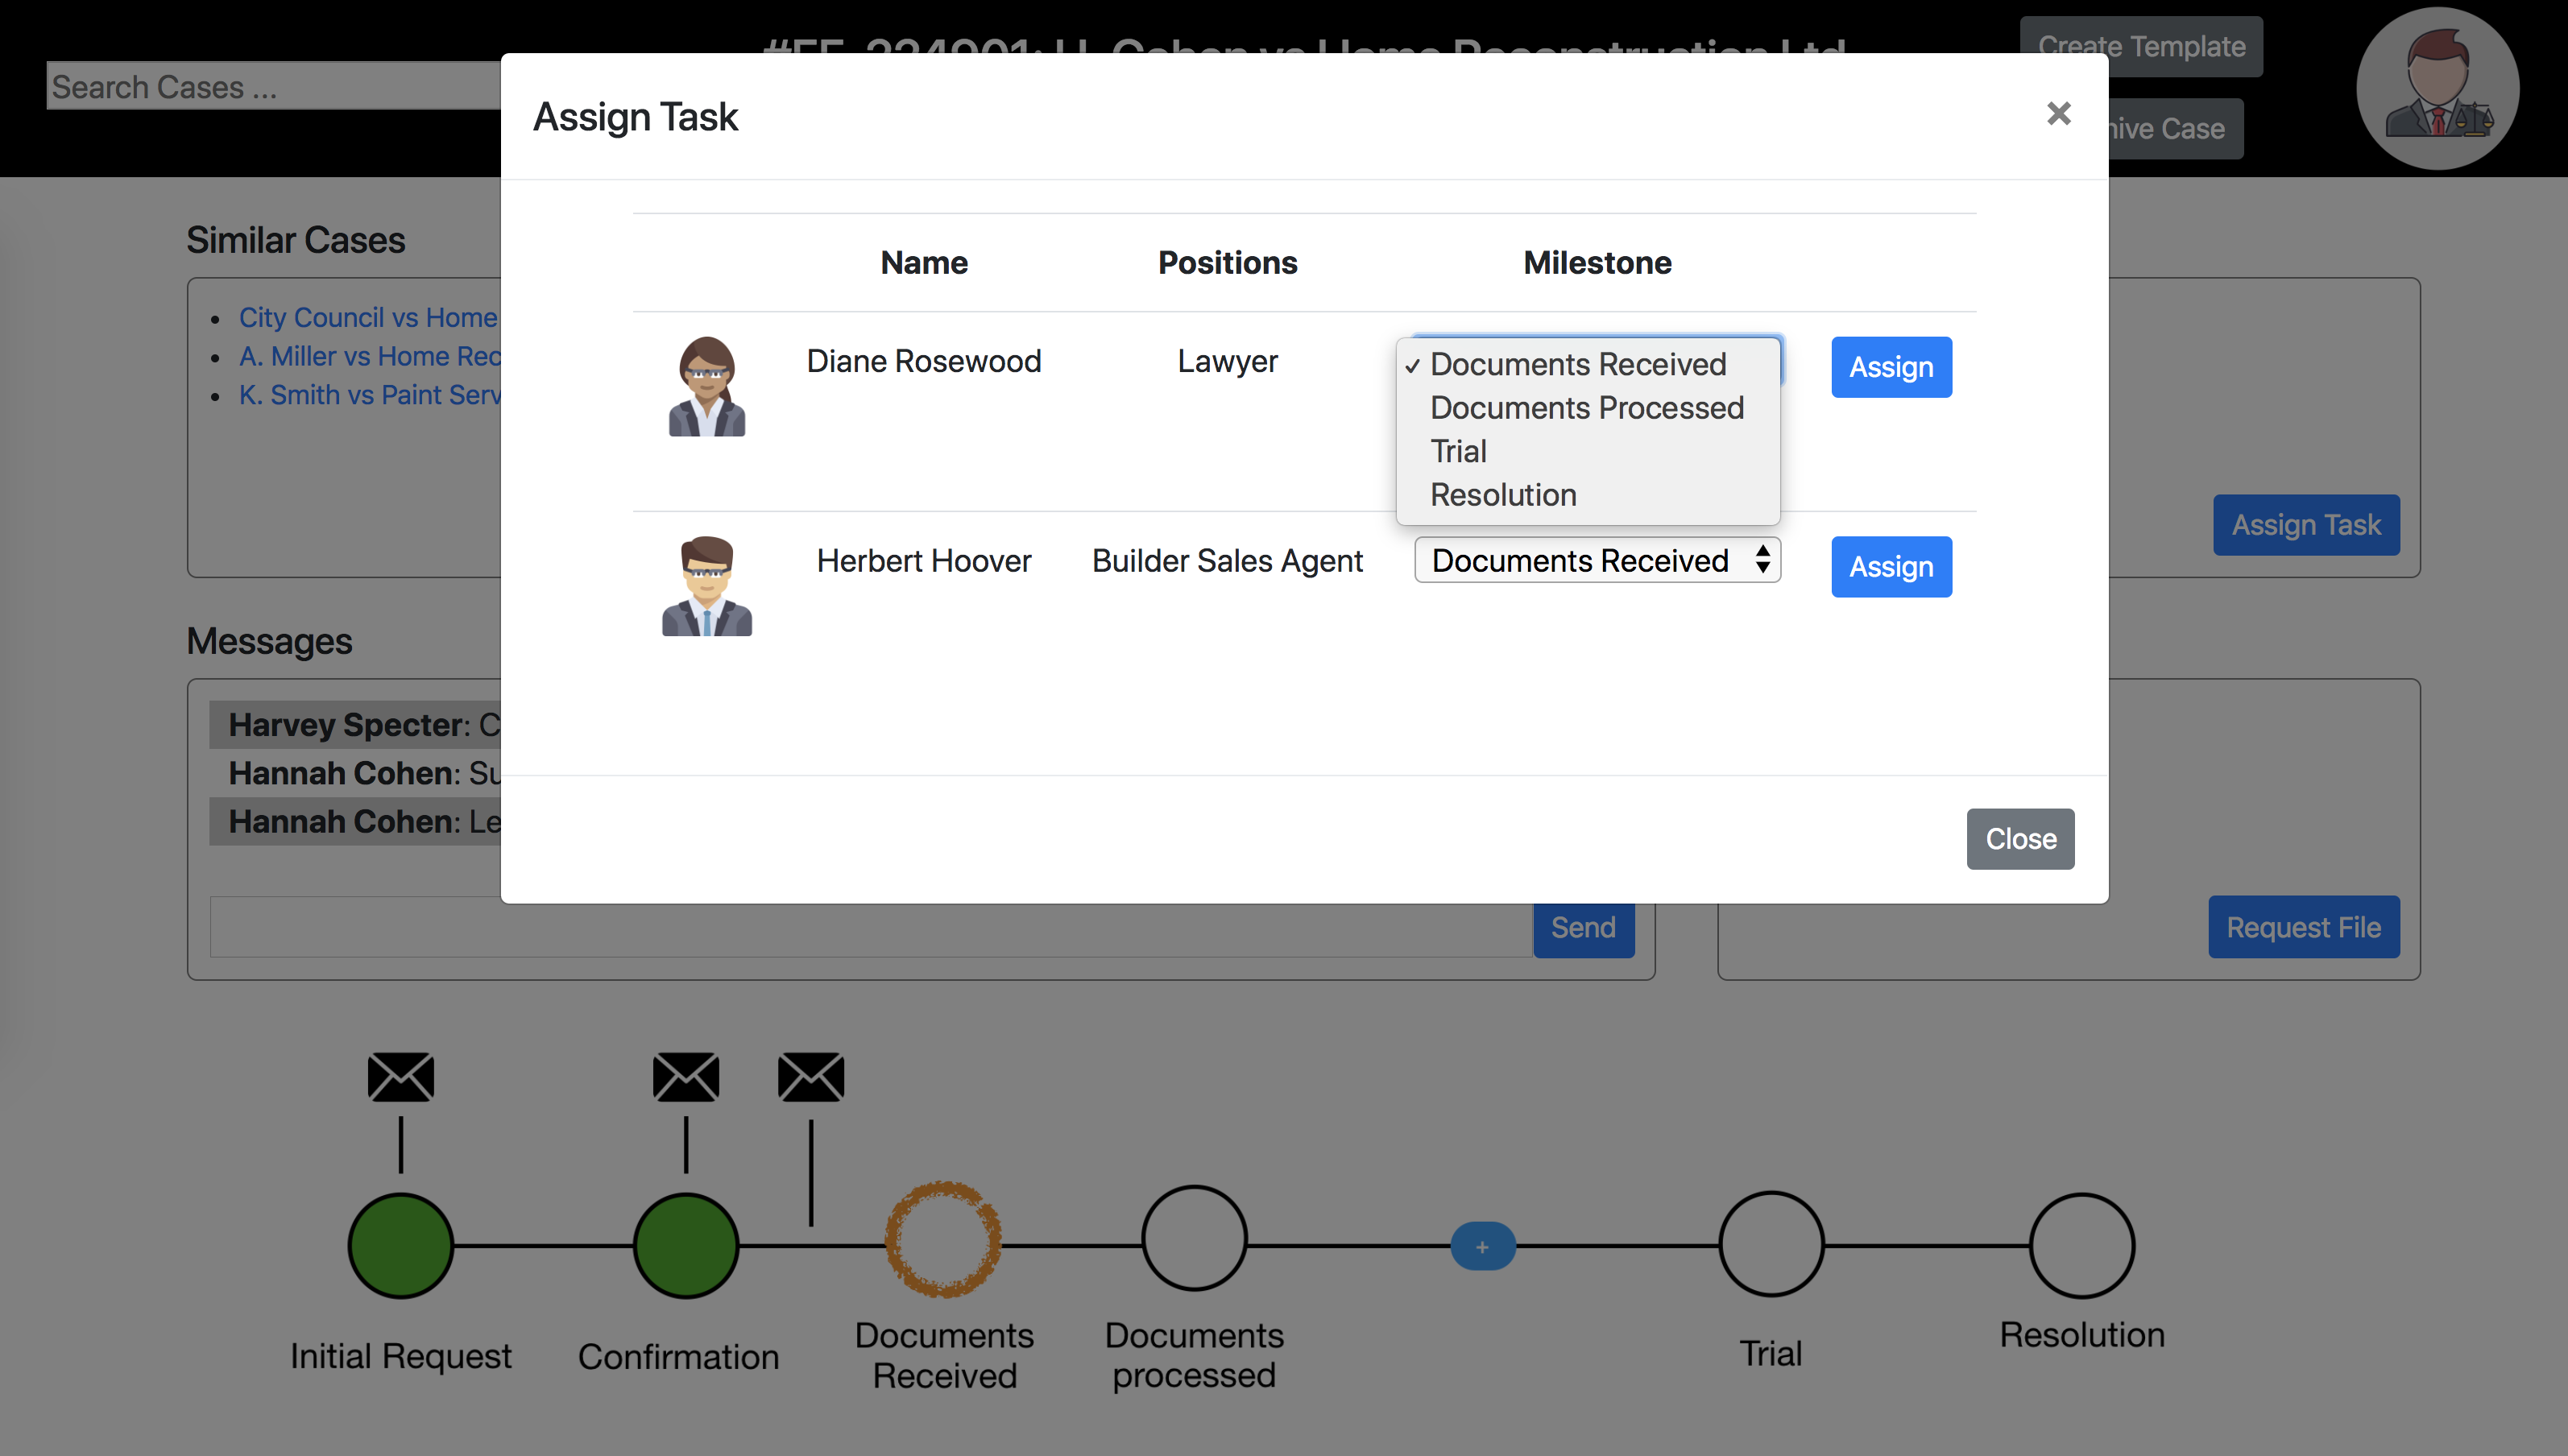Click Assign button for Diane Rosewood
This screenshot has width=2568, height=1456.
(1890, 367)
